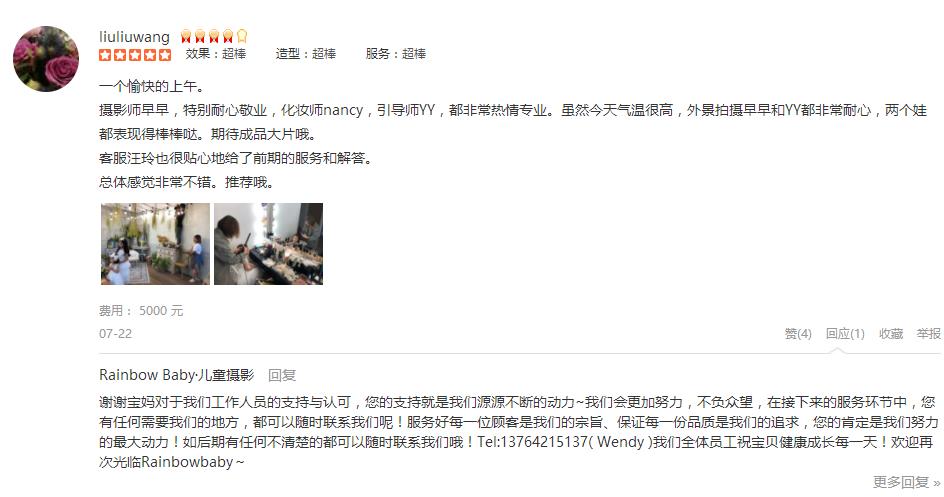Click the first orange rating star
The image size is (944, 497).
pos(106,55)
